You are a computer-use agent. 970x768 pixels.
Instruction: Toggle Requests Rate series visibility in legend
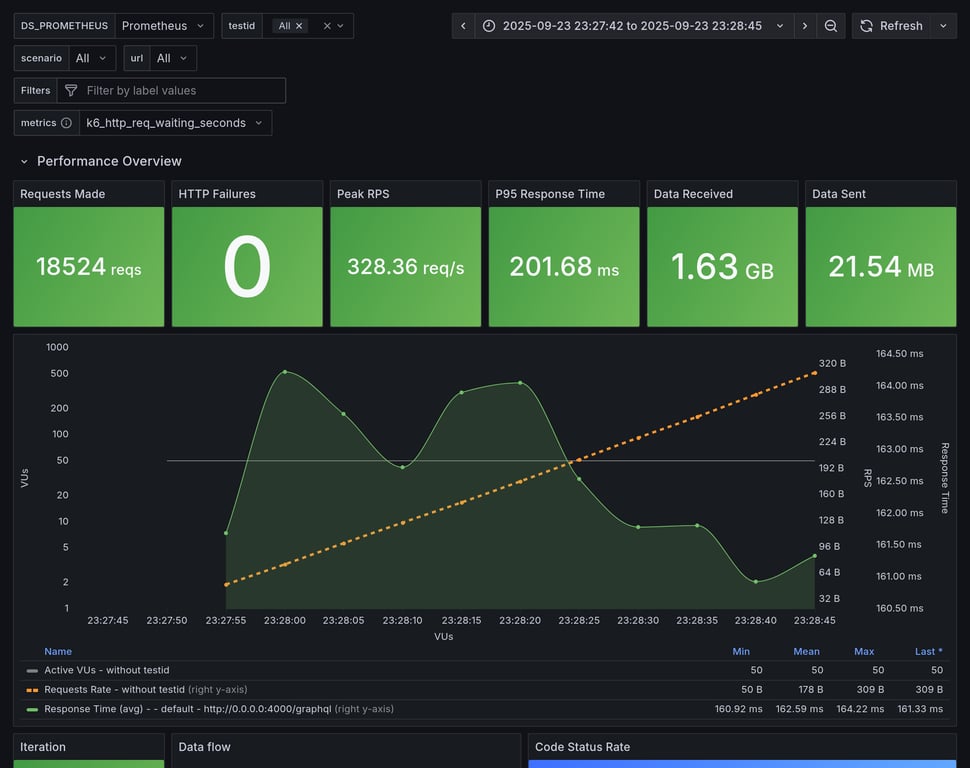click(114, 689)
